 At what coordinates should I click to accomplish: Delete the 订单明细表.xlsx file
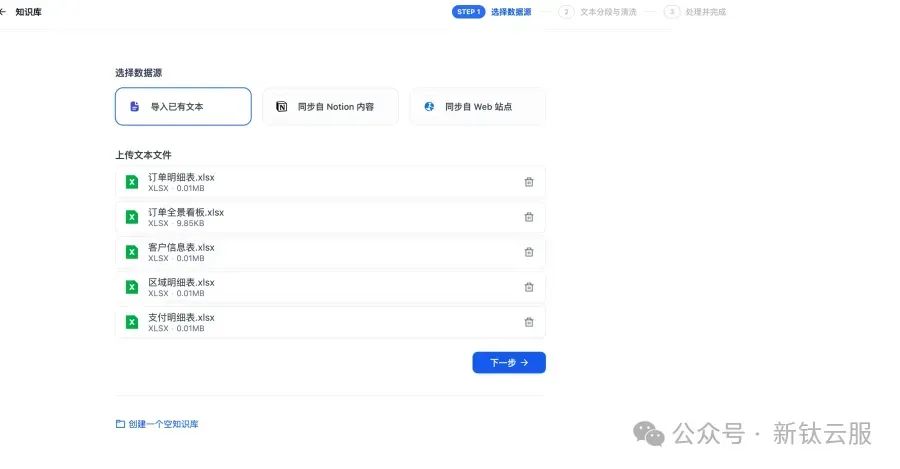click(529, 182)
